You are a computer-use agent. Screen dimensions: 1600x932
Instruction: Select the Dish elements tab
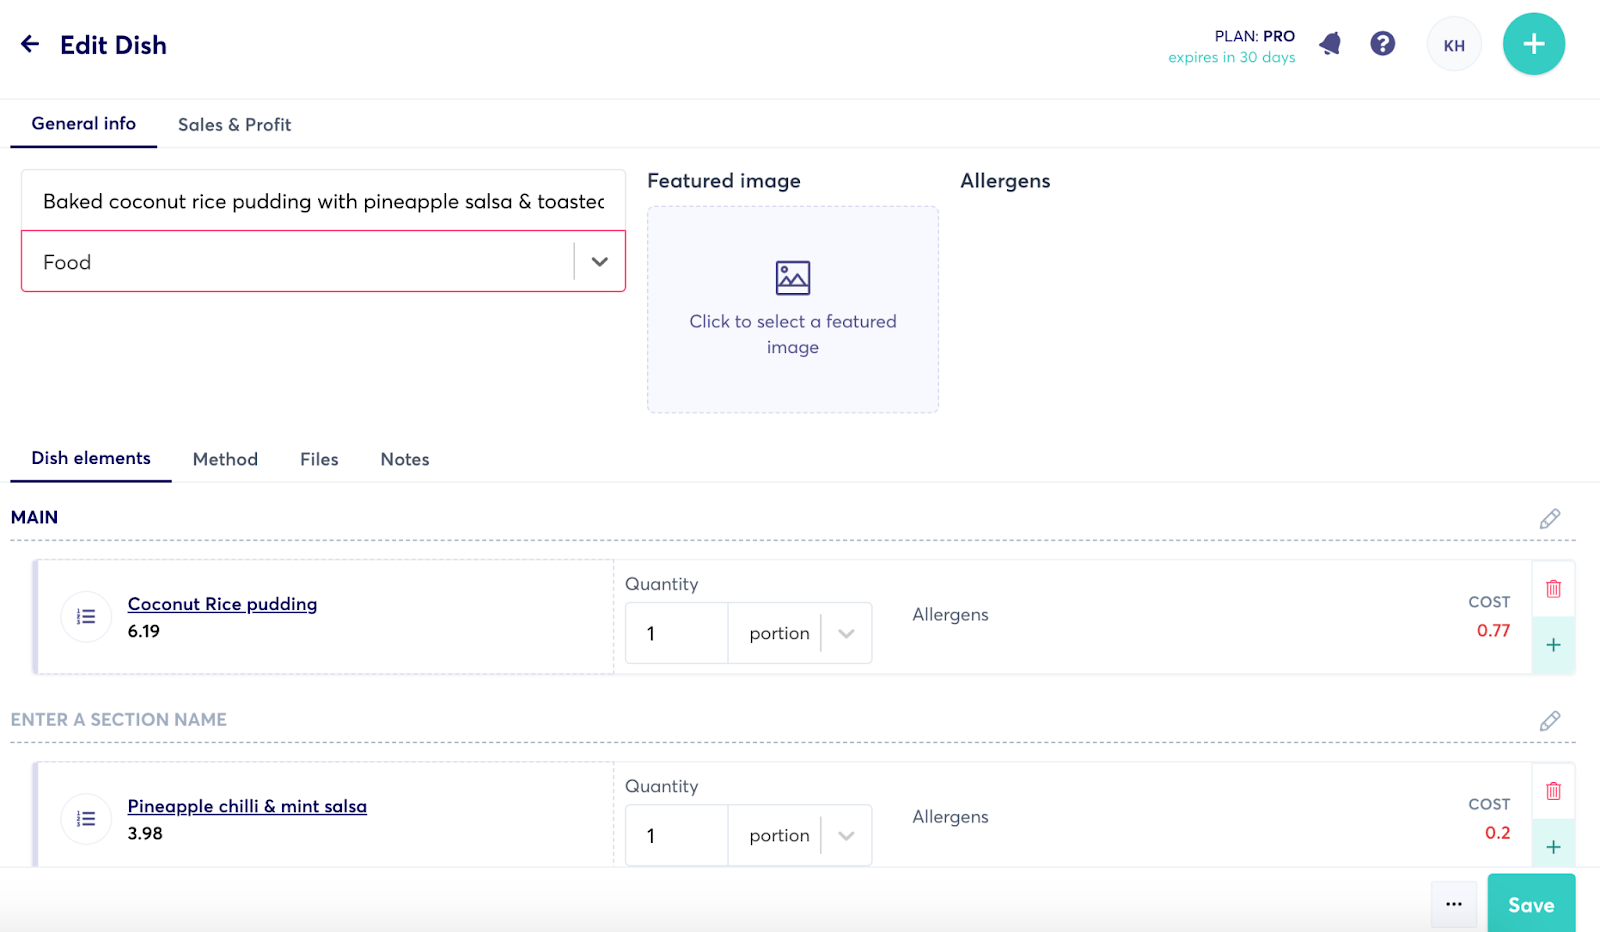coord(91,458)
